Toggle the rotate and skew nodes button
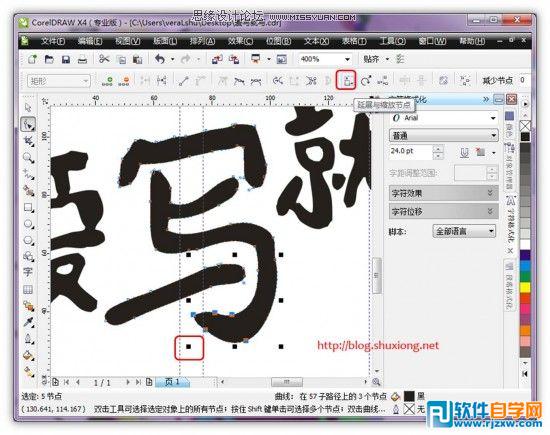The image size is (550, 435). [x=365, y=81]
